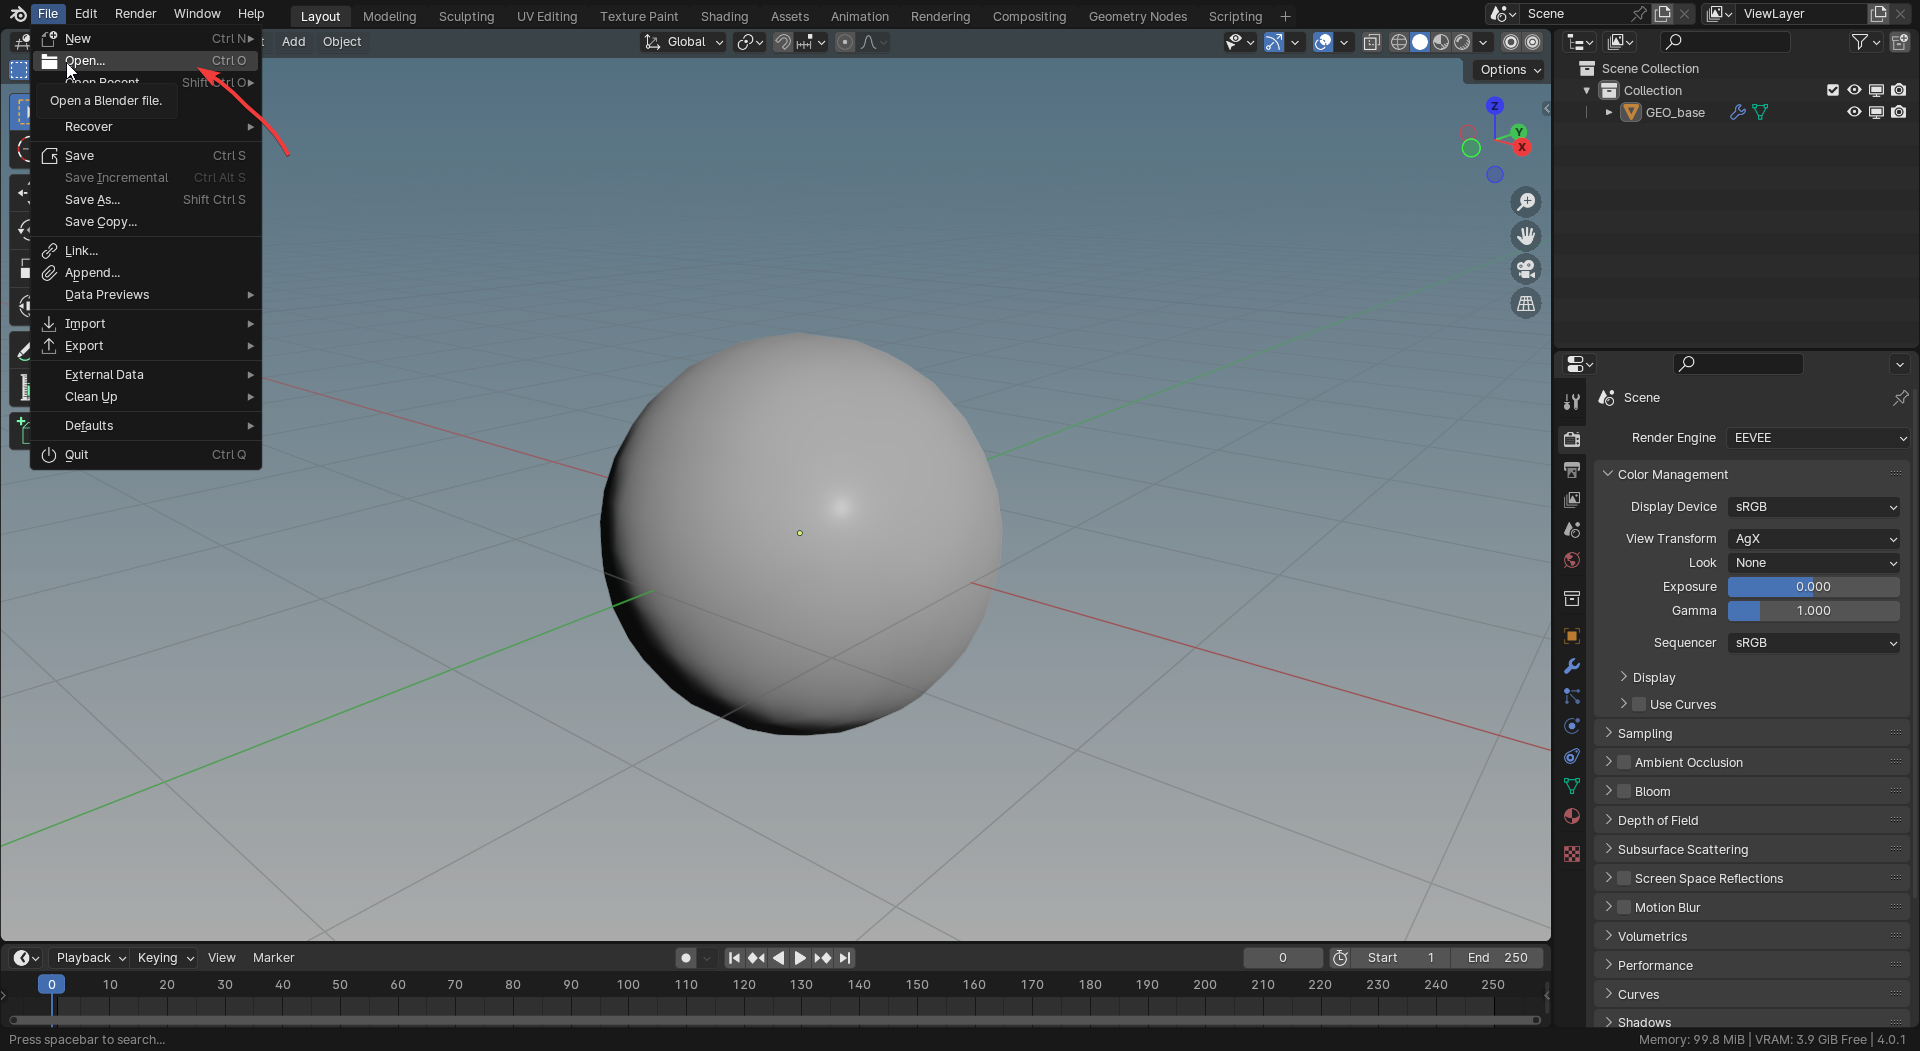1920x1051 pixels.
Task: Open the Output properties printer icon
Action: coord(1572,470)
